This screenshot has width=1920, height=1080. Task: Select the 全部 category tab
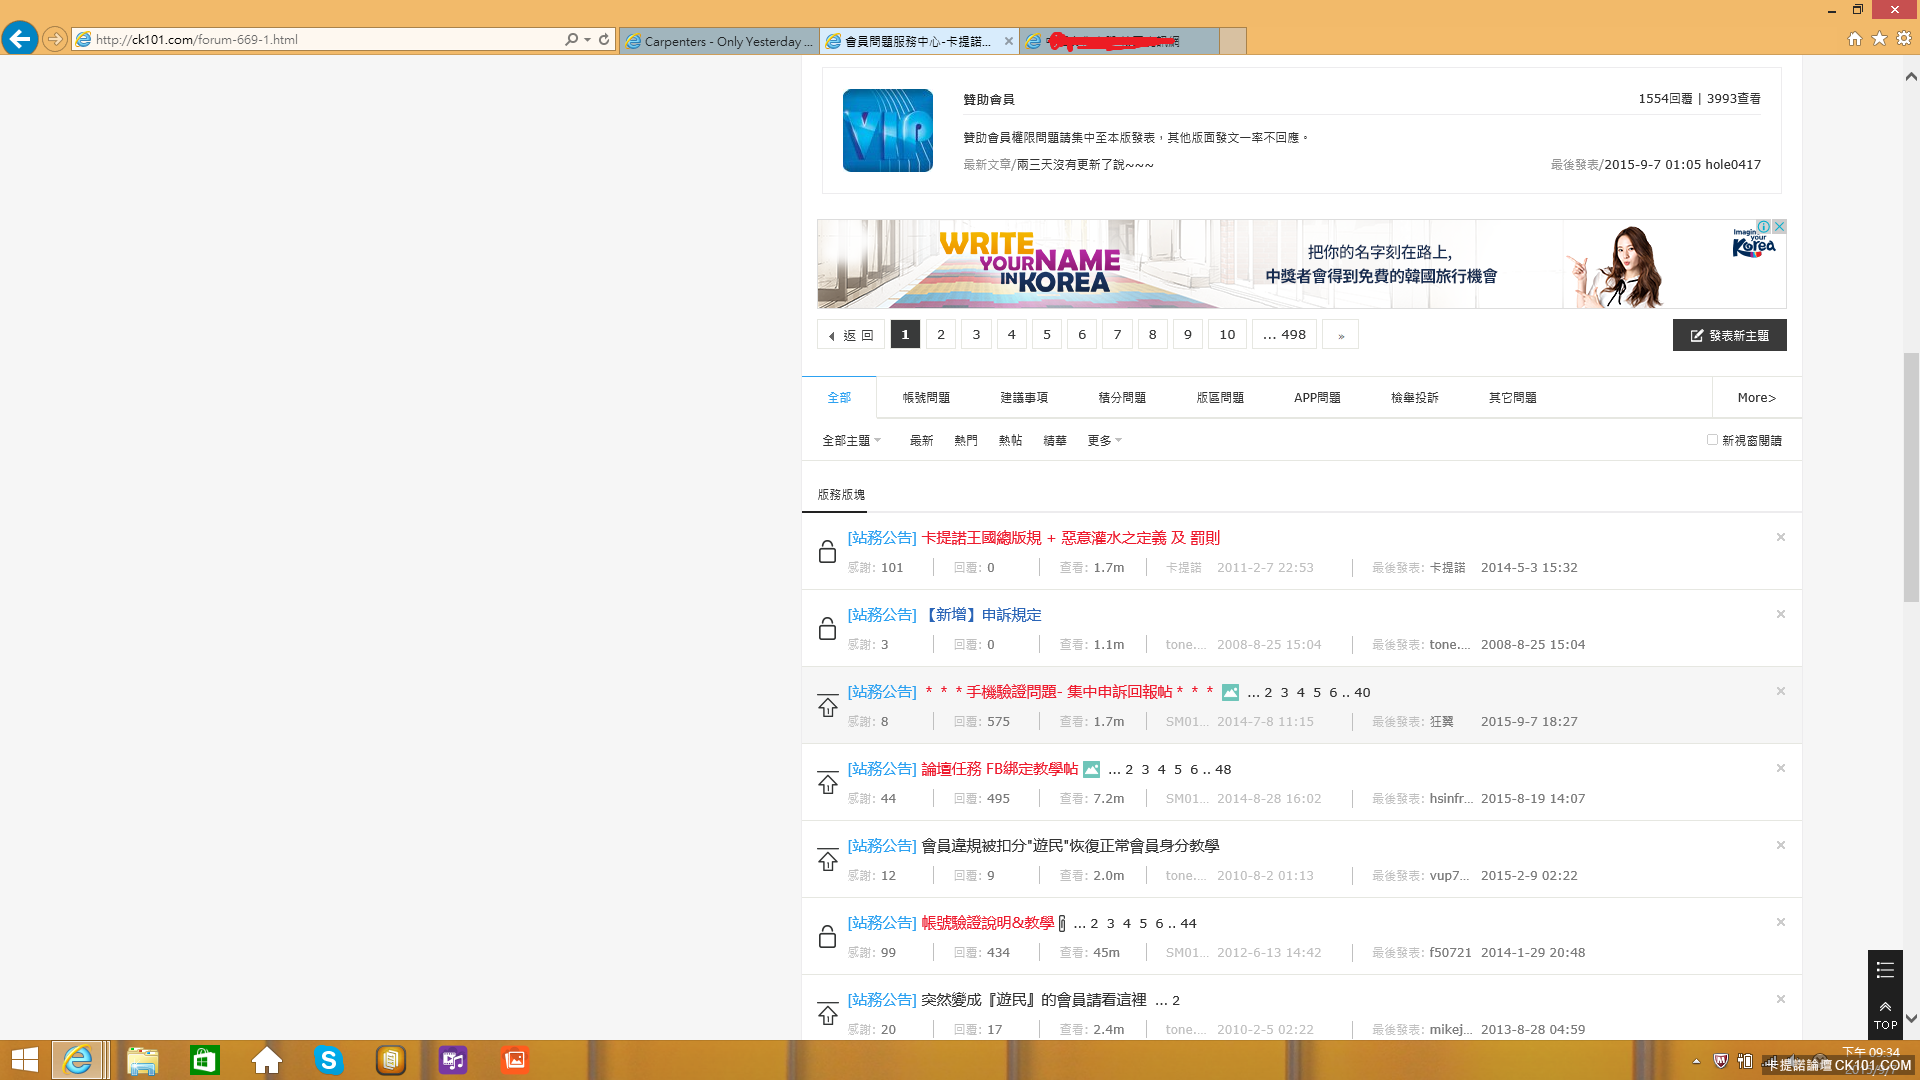pyautogui.click(x=839, y=397)
